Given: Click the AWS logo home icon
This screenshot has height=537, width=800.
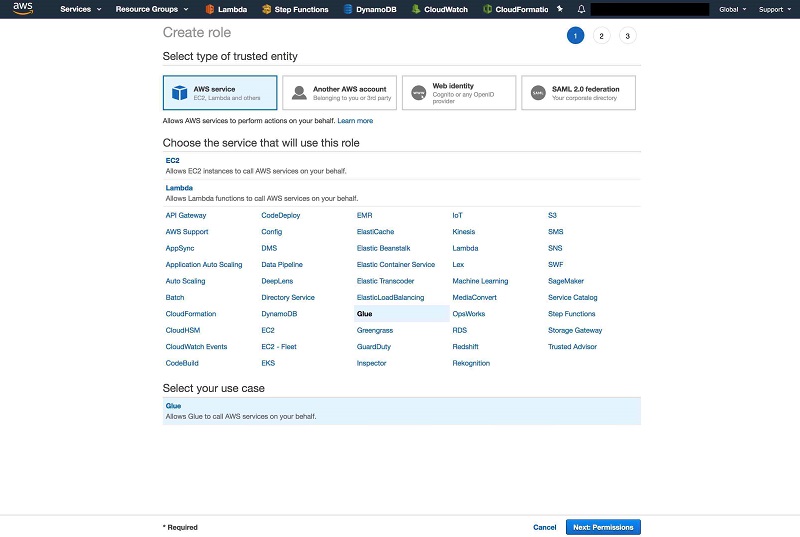Looking at the screenshot, I should pyautogui.click(x=23, y=8).
